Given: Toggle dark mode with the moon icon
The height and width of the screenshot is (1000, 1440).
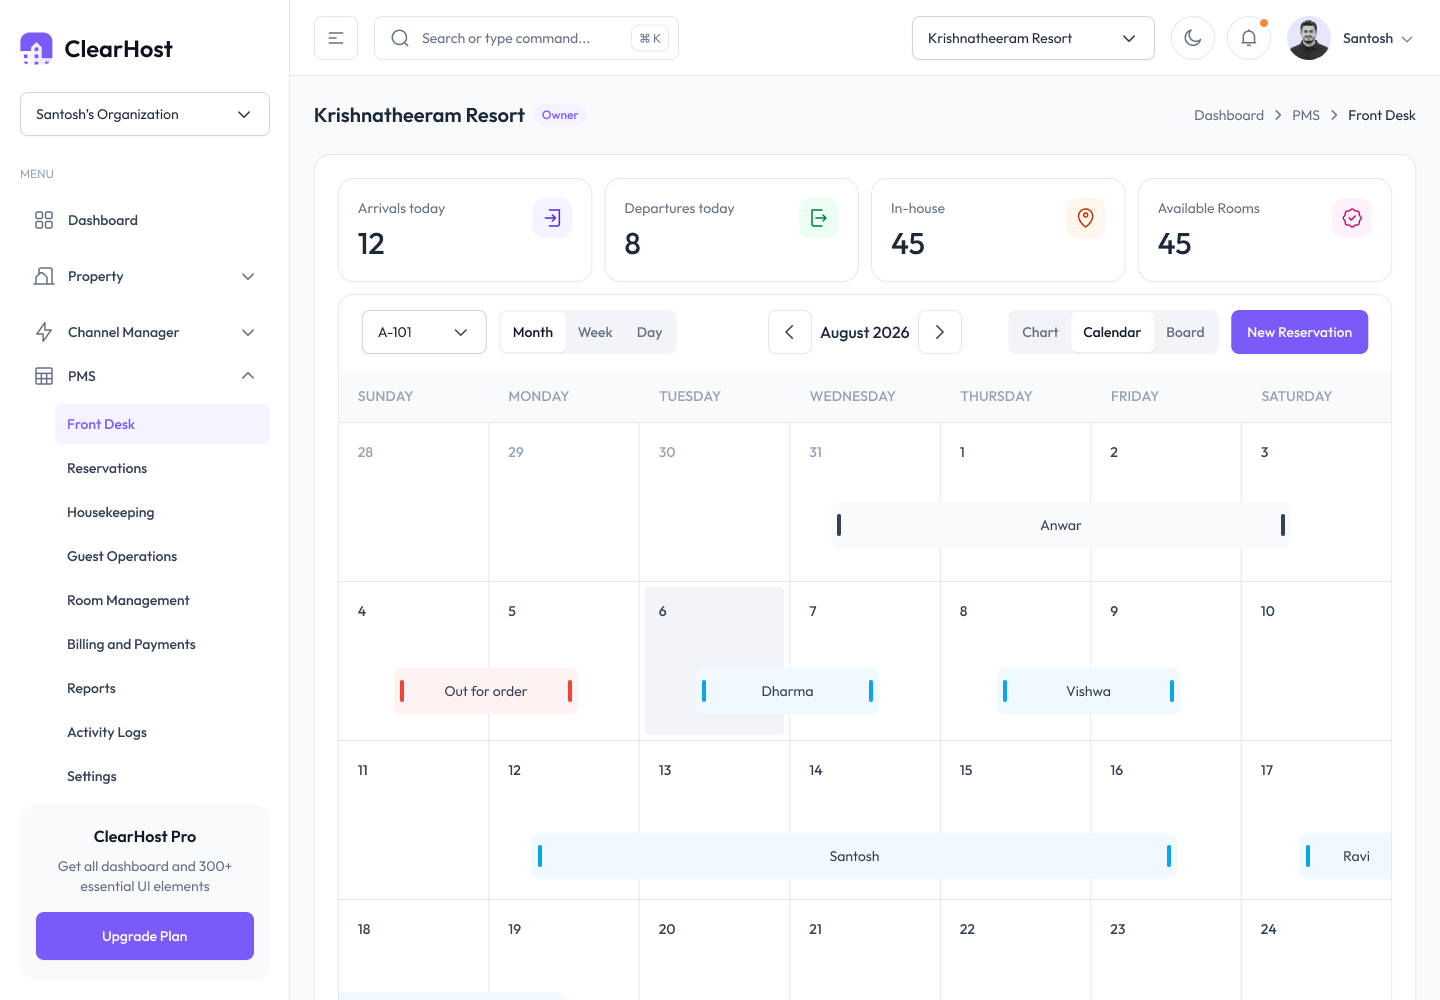Looking at the screenshot, I should (x=1192, y=38).
